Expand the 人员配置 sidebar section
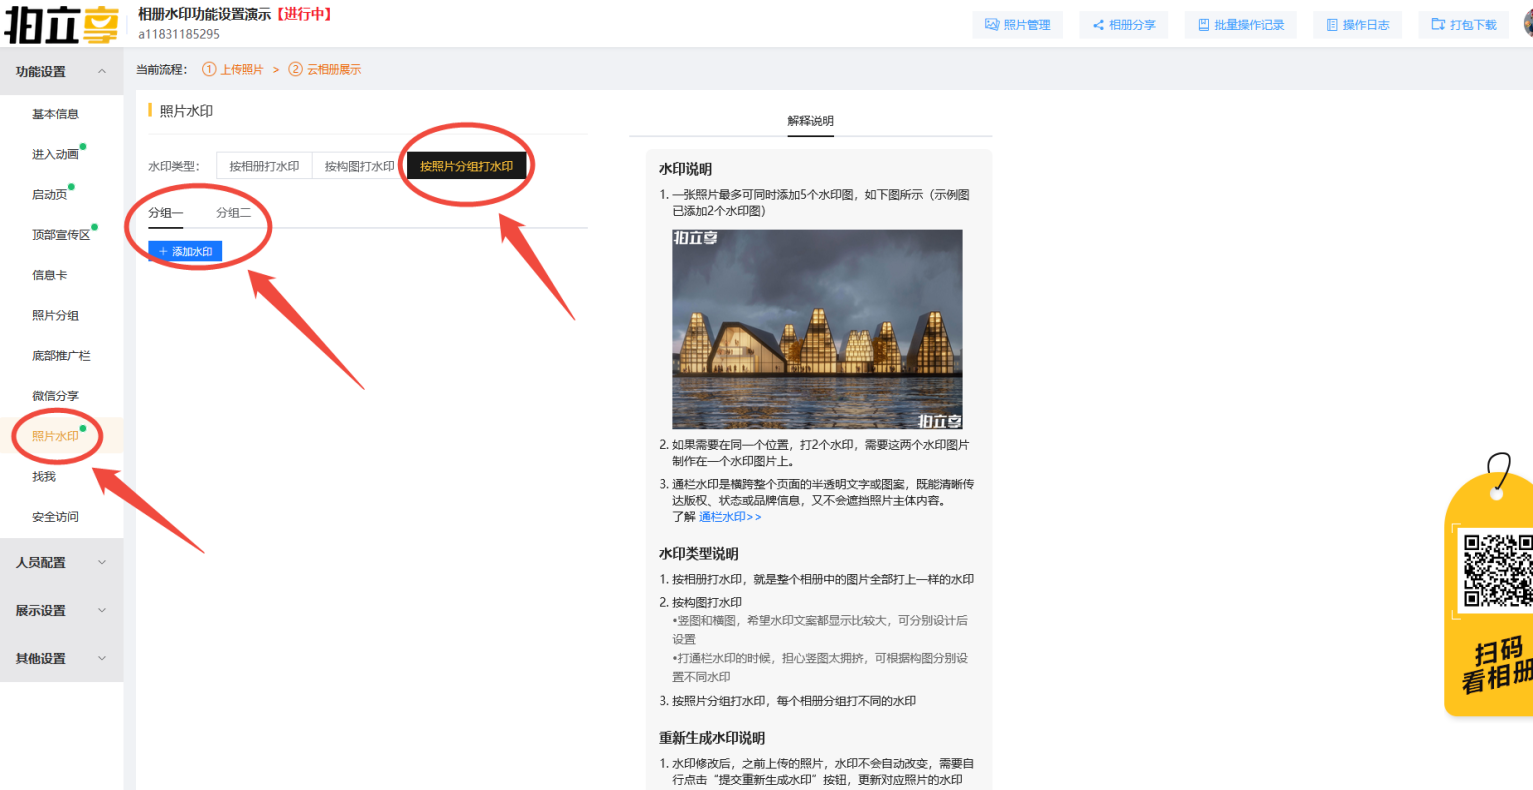Viewport: 1533px width, 790px height. pos(61,563)
